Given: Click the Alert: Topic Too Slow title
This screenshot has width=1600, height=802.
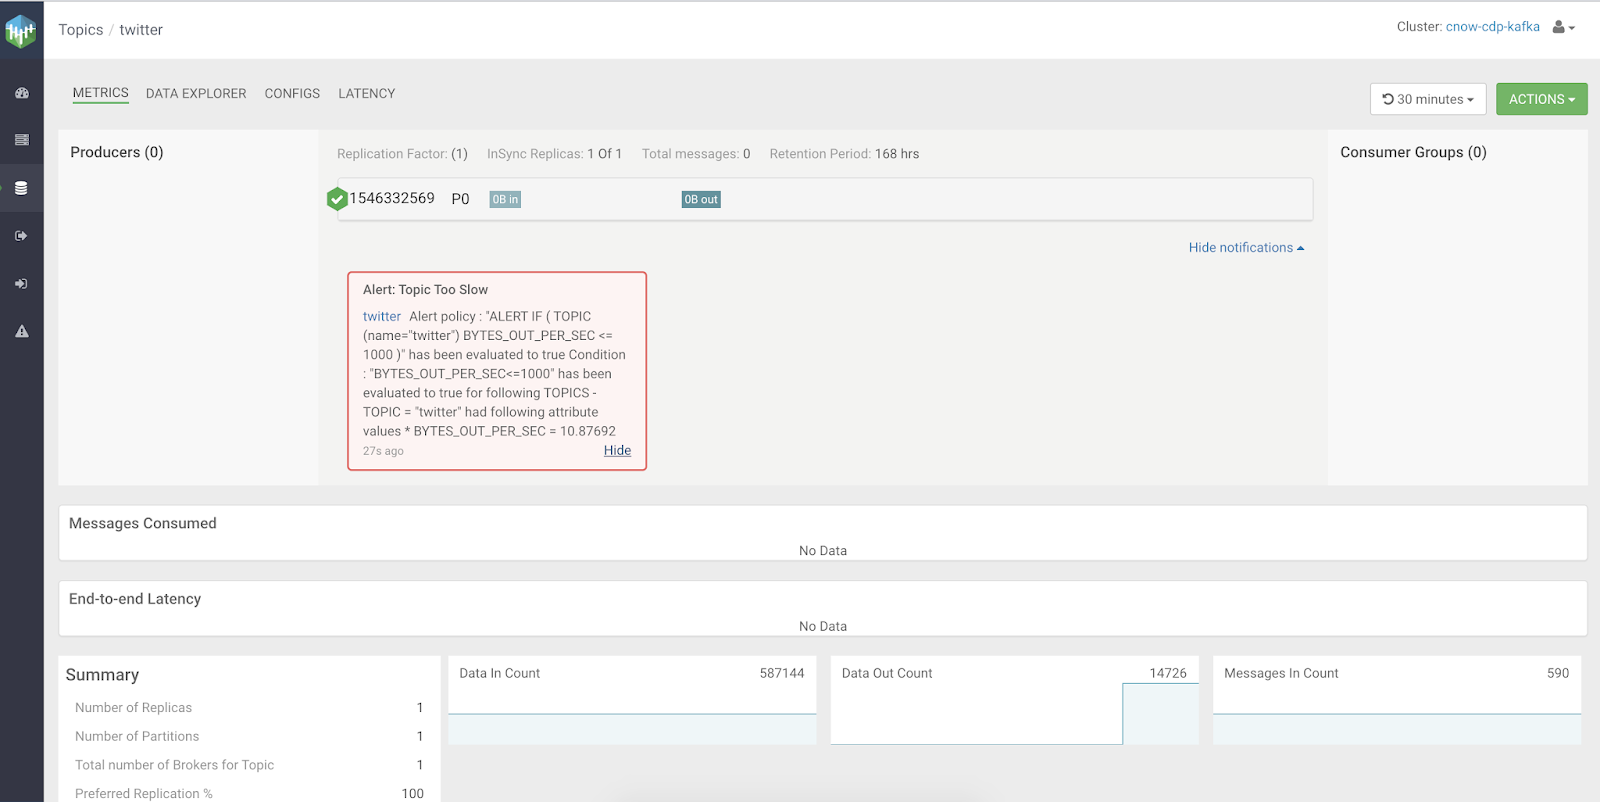Looking at the screenshot, I should 425,290.
